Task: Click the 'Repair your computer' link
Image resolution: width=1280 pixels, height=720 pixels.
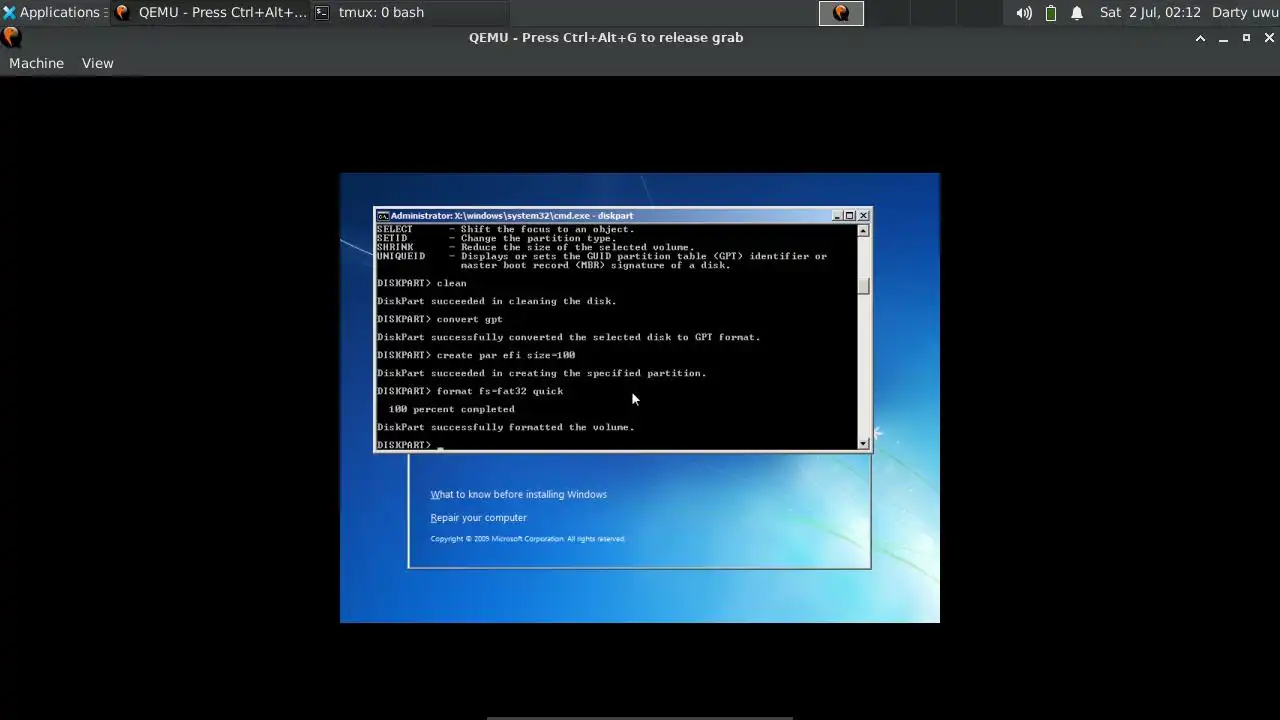Action: coord(478,518)
